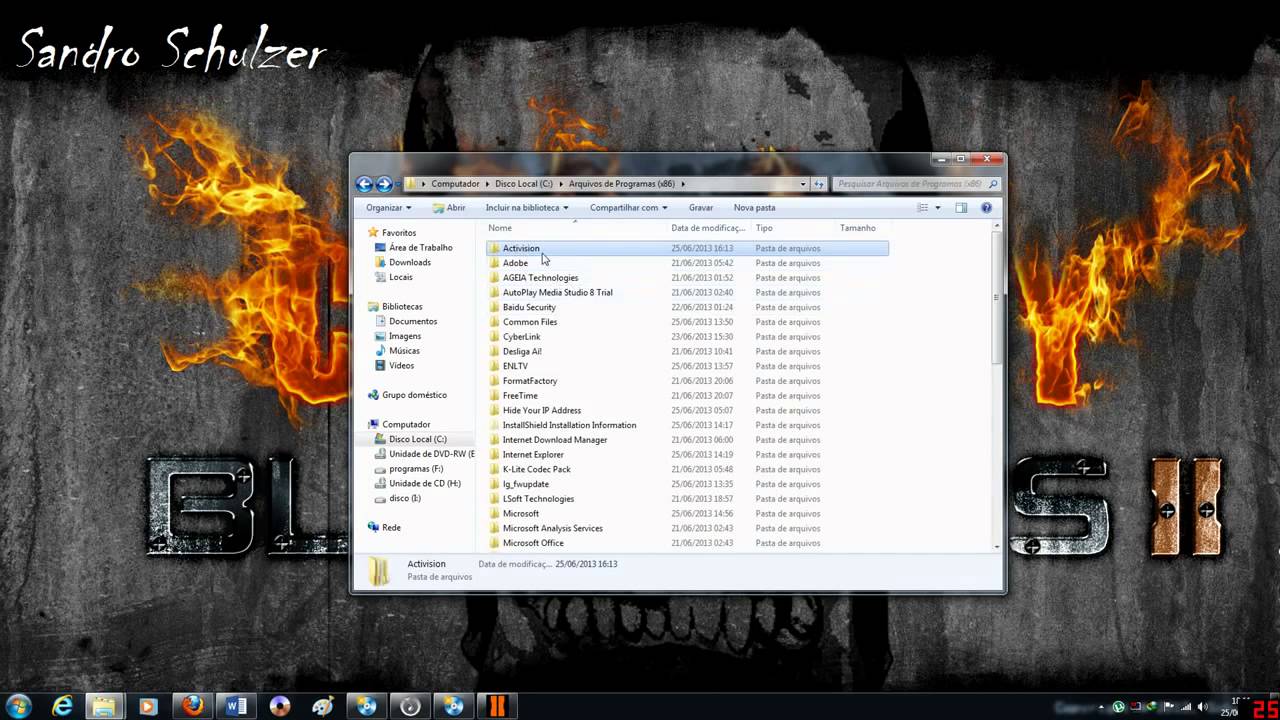The image size is (1280, 720).
Task: Open Downloads in the sidebar
Action: click(x=410, y=262)
